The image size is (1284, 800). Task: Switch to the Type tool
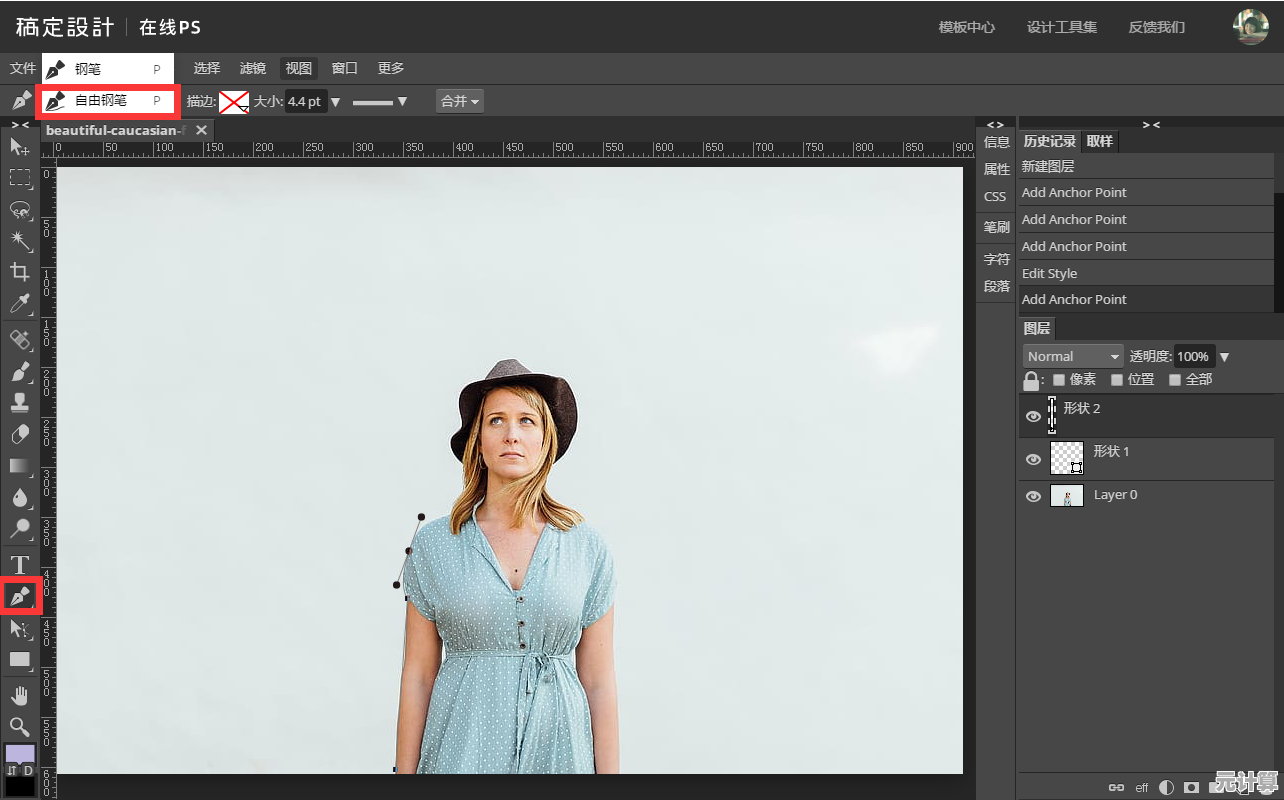[20, 565]
